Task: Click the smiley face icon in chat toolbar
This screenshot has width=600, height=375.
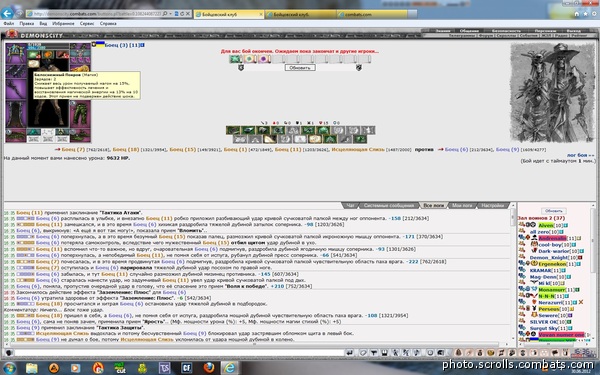Action: tap(429, 353)
